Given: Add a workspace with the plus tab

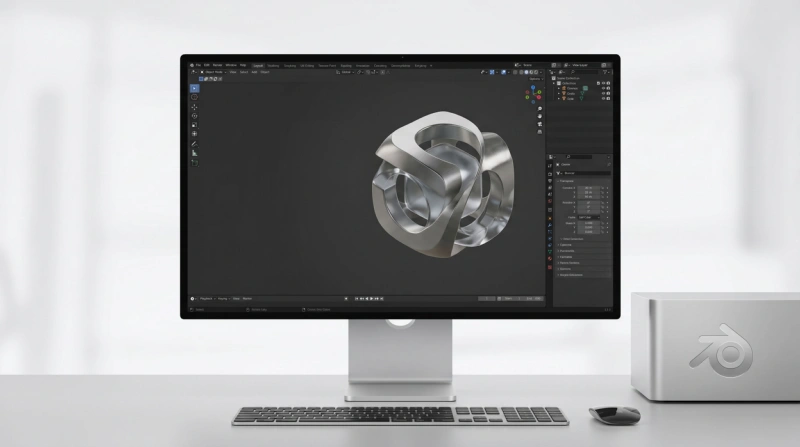Looking at the screenshot, I should point(431,66).
